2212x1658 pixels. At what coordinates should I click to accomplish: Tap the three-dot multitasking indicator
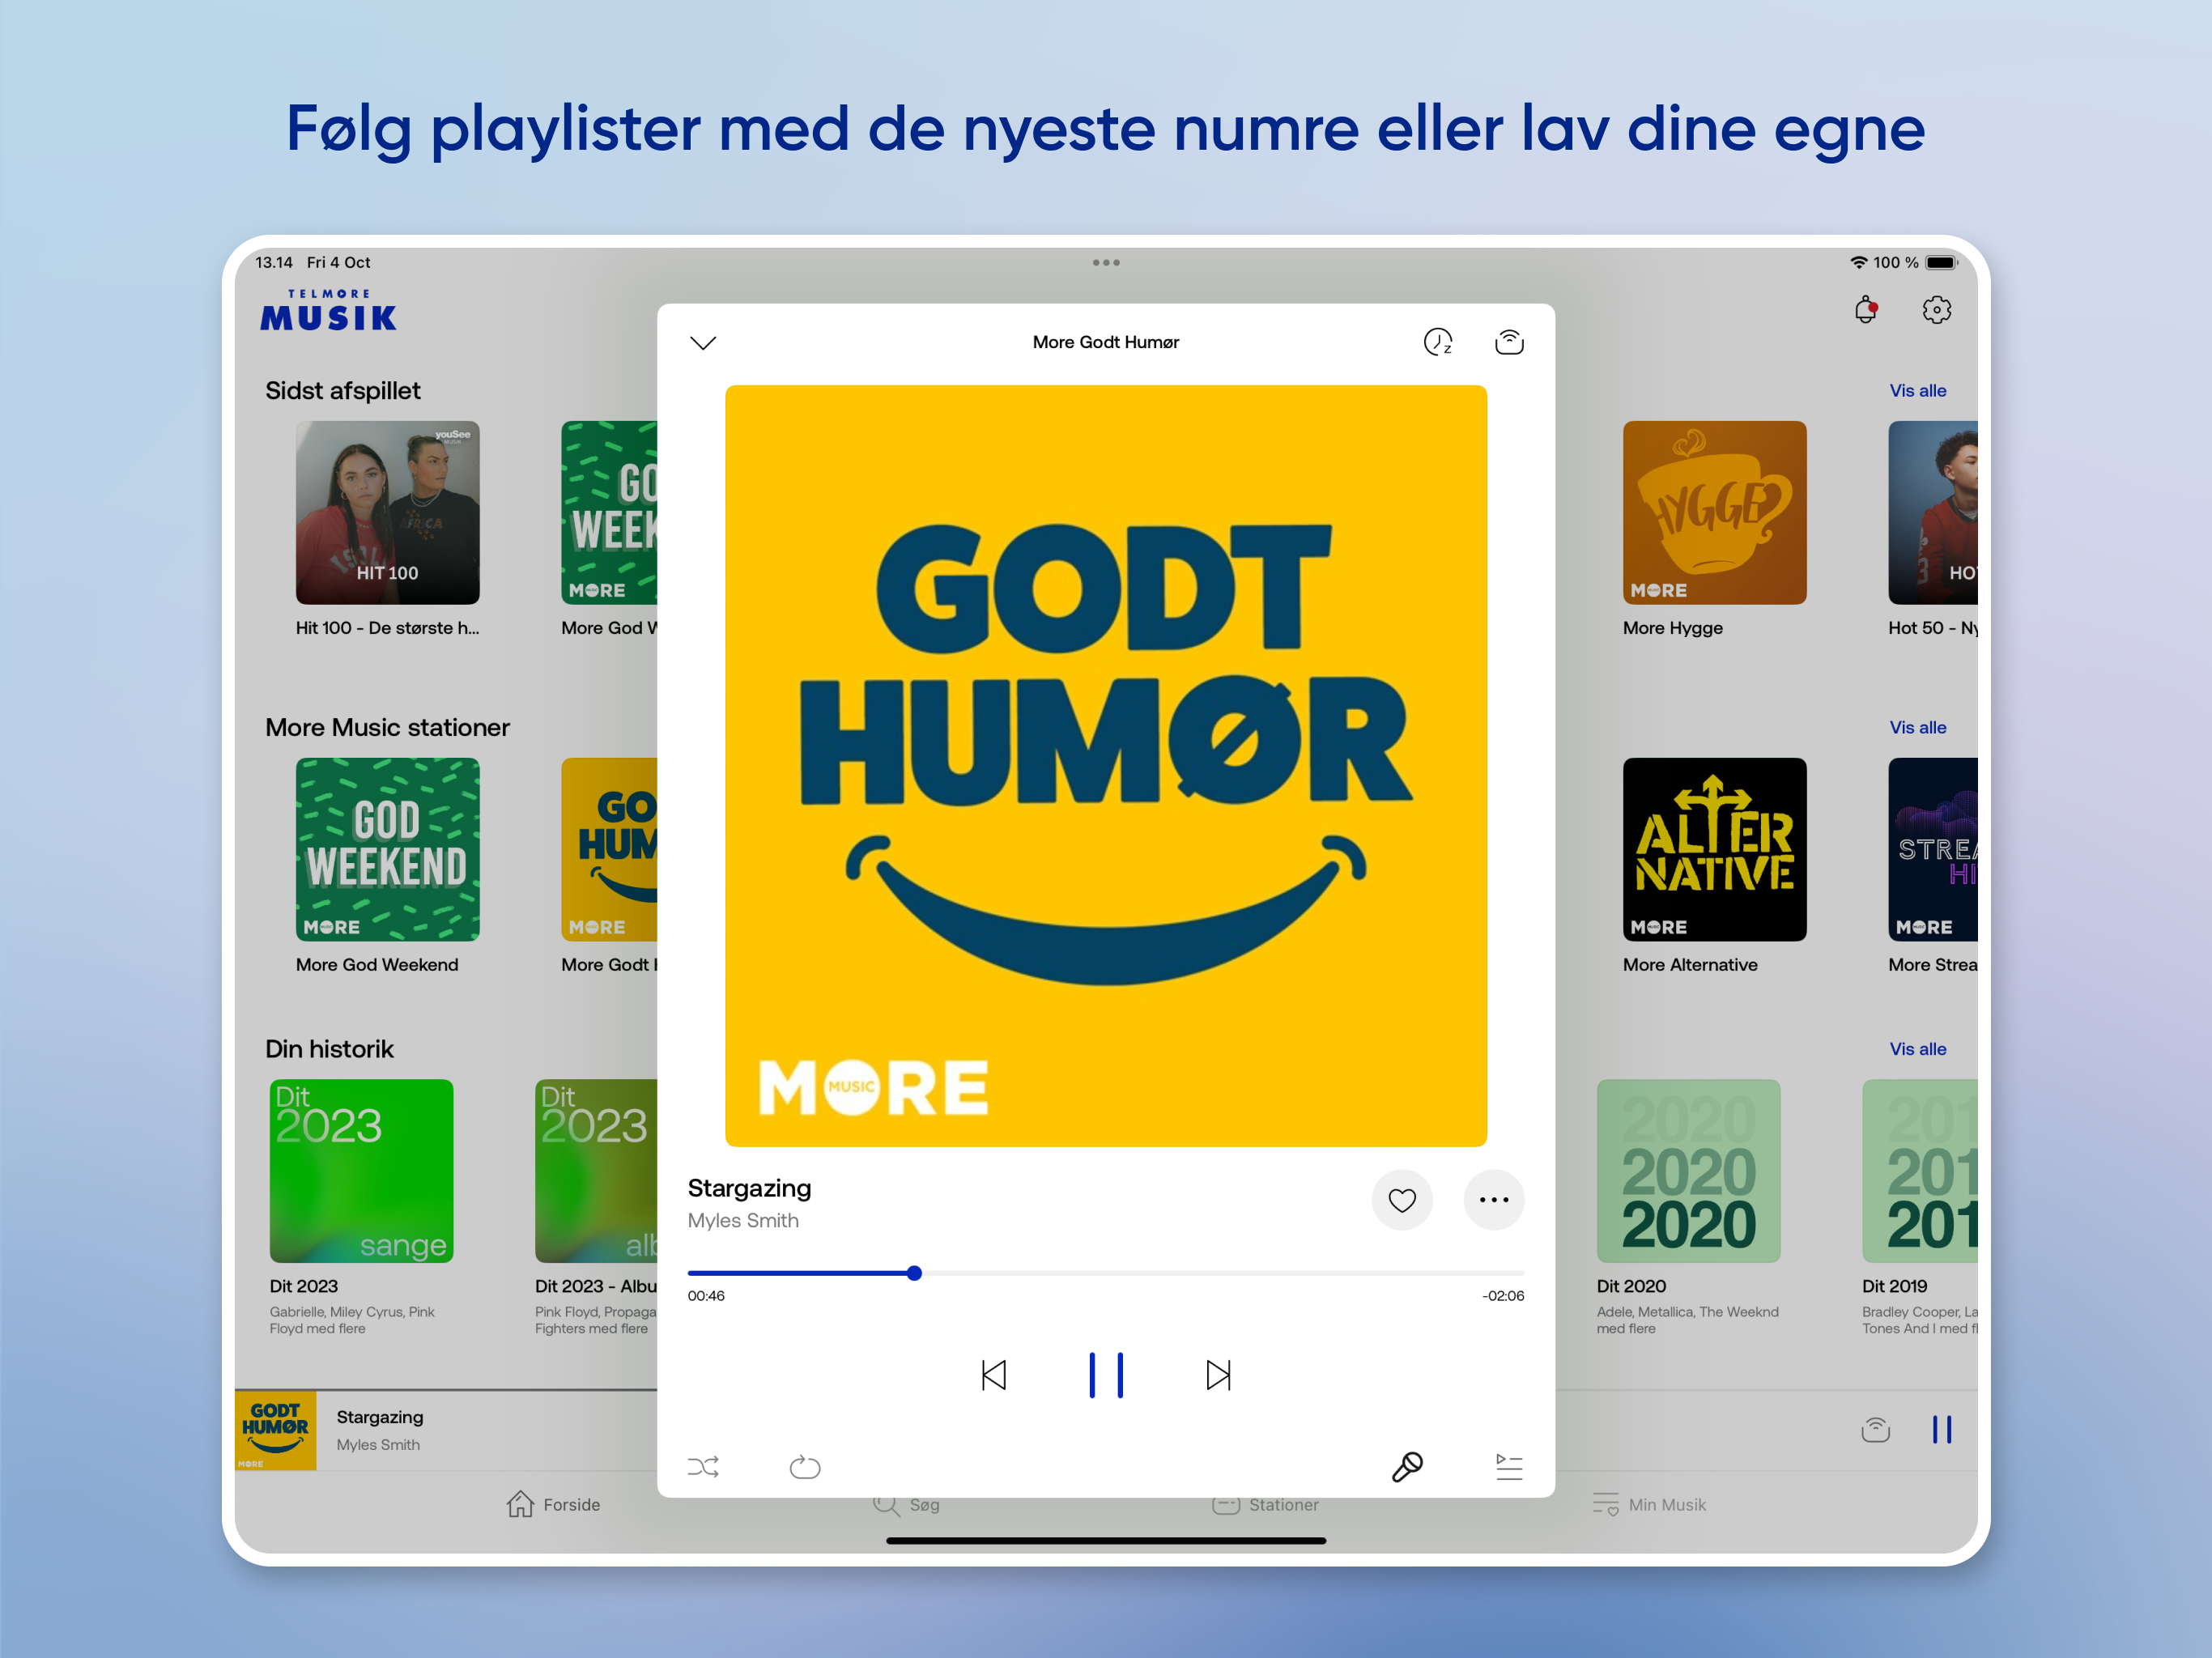click(1106, 263)
